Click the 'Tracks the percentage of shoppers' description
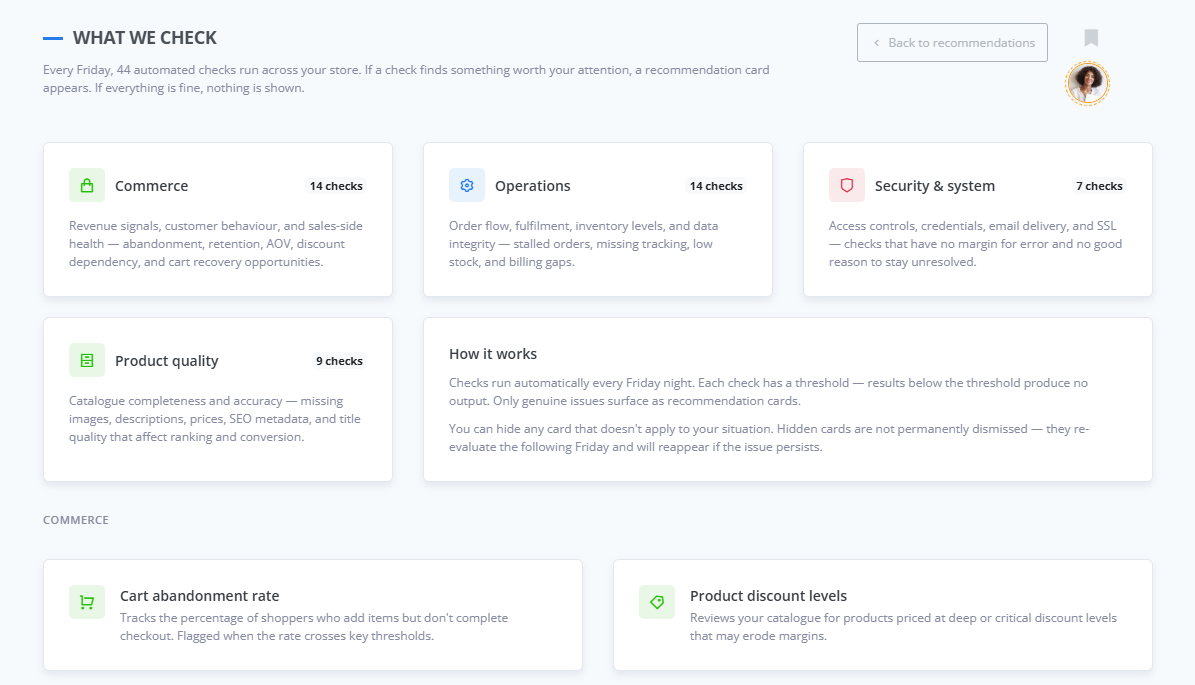1195x685 pixels. click(x=314, y=626)
